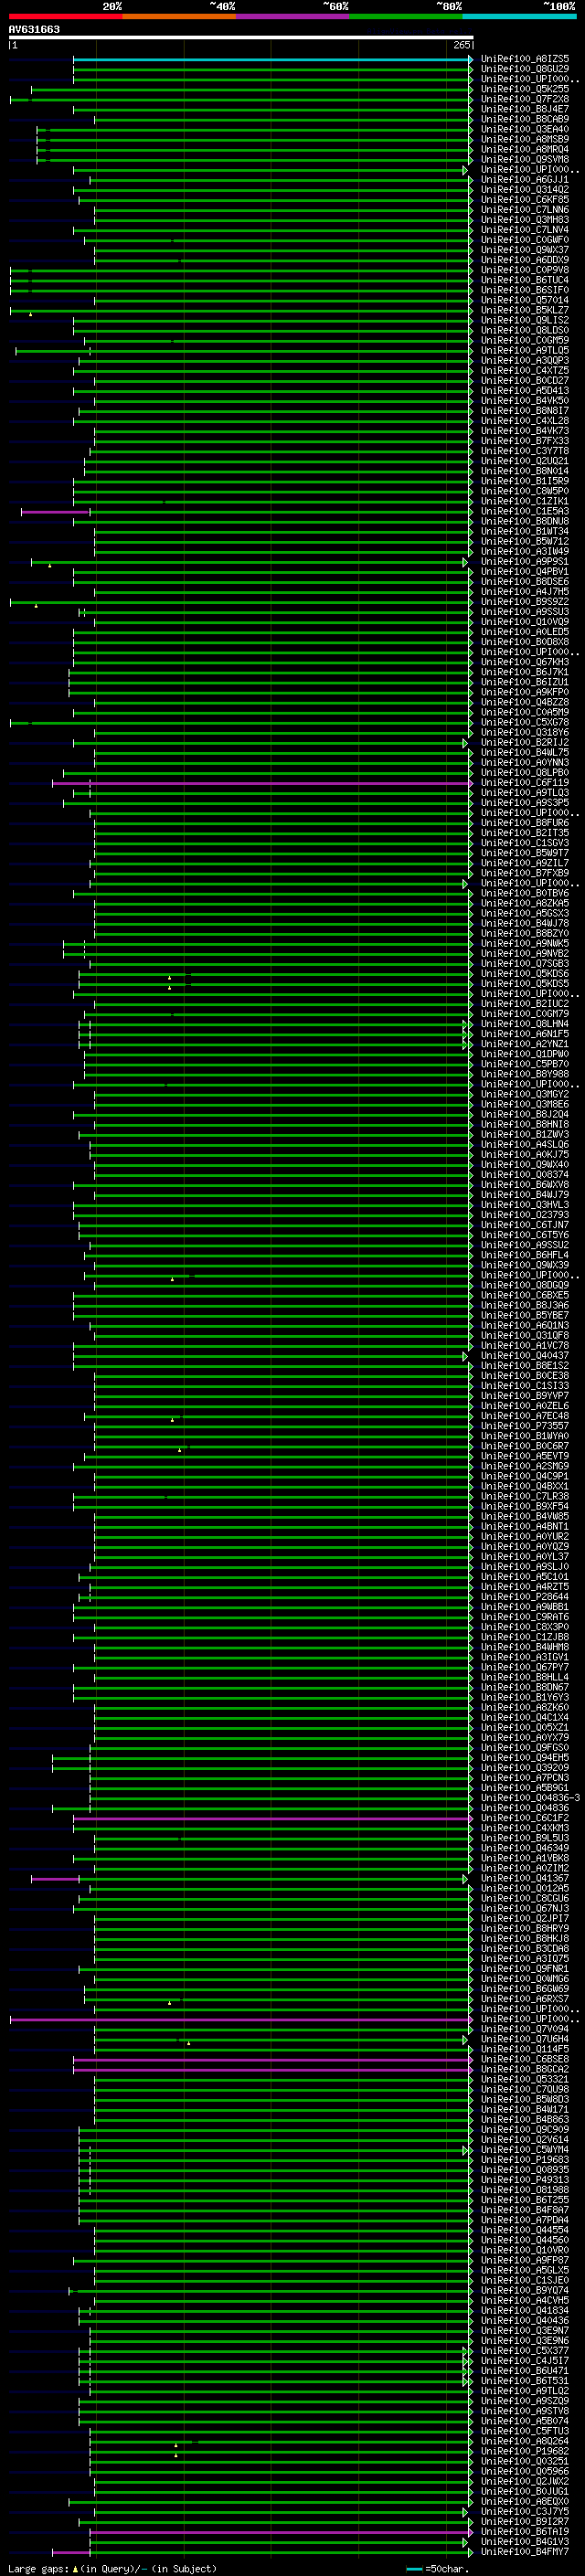Viewport: 585px width, 2576px height.
Task: Select the label UniRef100_A6GJJ1
Action: click(x=525, y=180)
